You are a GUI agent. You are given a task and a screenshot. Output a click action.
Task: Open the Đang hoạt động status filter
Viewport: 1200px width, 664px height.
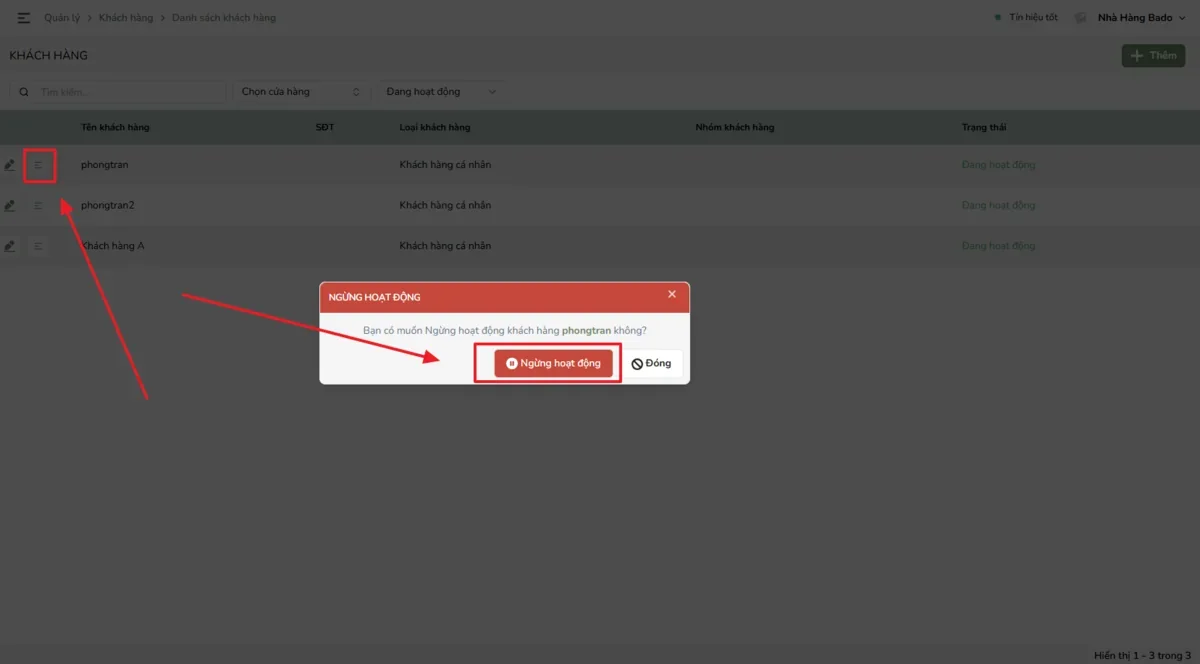[441, 92]
